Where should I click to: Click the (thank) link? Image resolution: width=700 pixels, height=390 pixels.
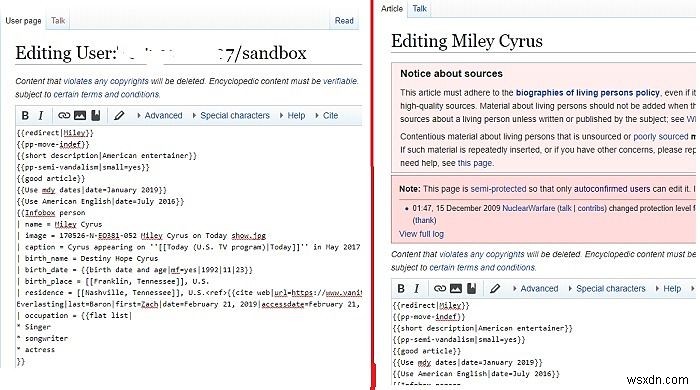pos(424,220)
